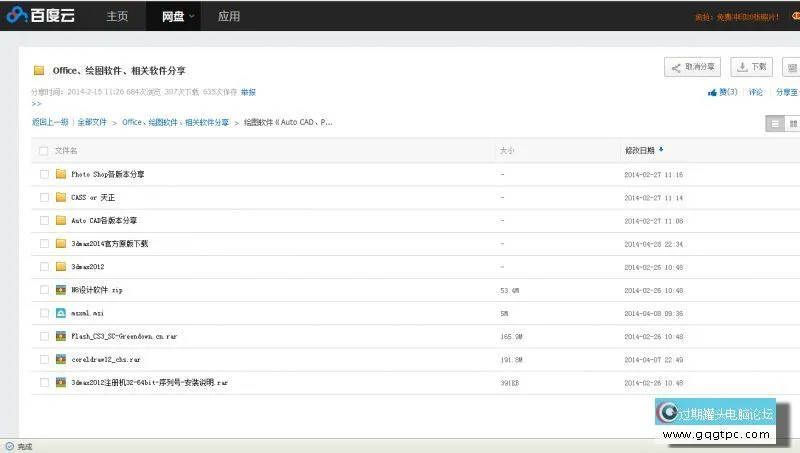The image size is (800, 453).
Task: Click the CASS or 天正 folder icon
Action: [61, 197]
